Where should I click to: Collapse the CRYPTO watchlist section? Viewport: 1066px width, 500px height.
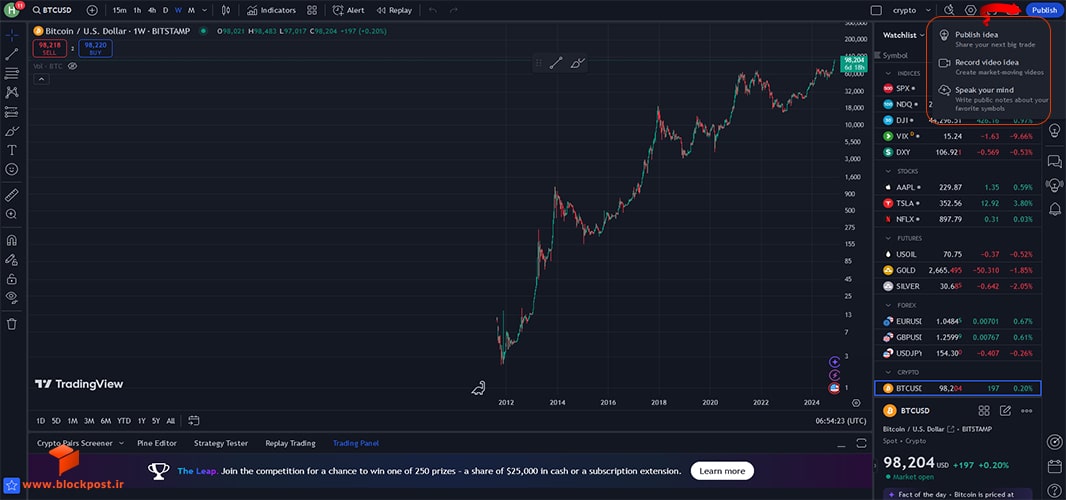[x=889, y=372]
